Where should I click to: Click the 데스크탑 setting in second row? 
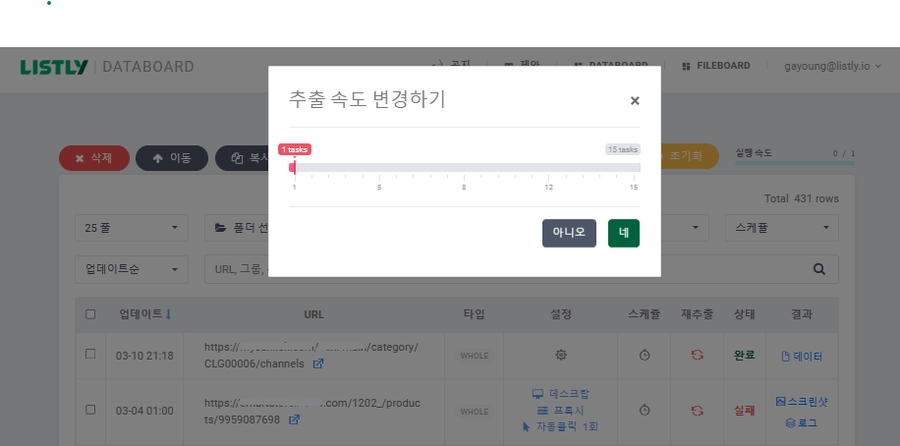coord(561,394)
